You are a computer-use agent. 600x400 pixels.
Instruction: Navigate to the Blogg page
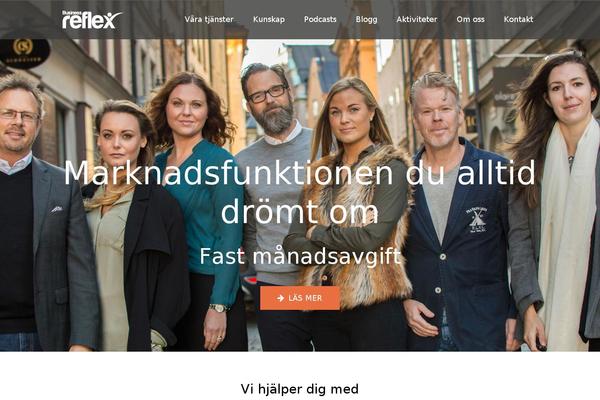point(366,19)
